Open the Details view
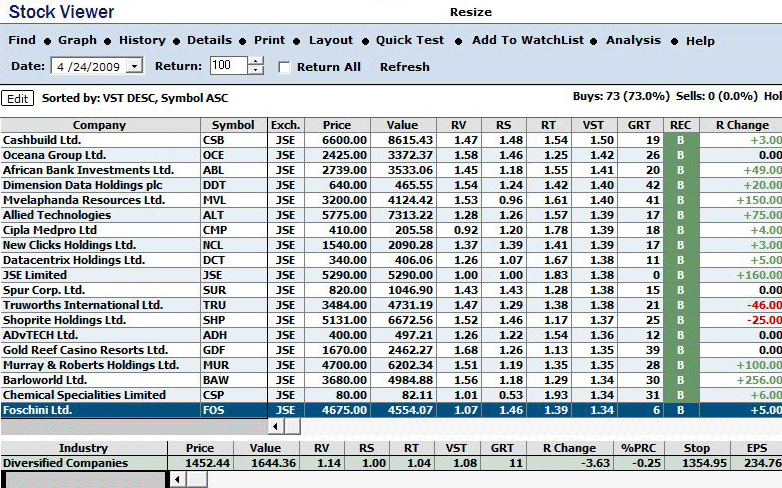 point(209,41)
